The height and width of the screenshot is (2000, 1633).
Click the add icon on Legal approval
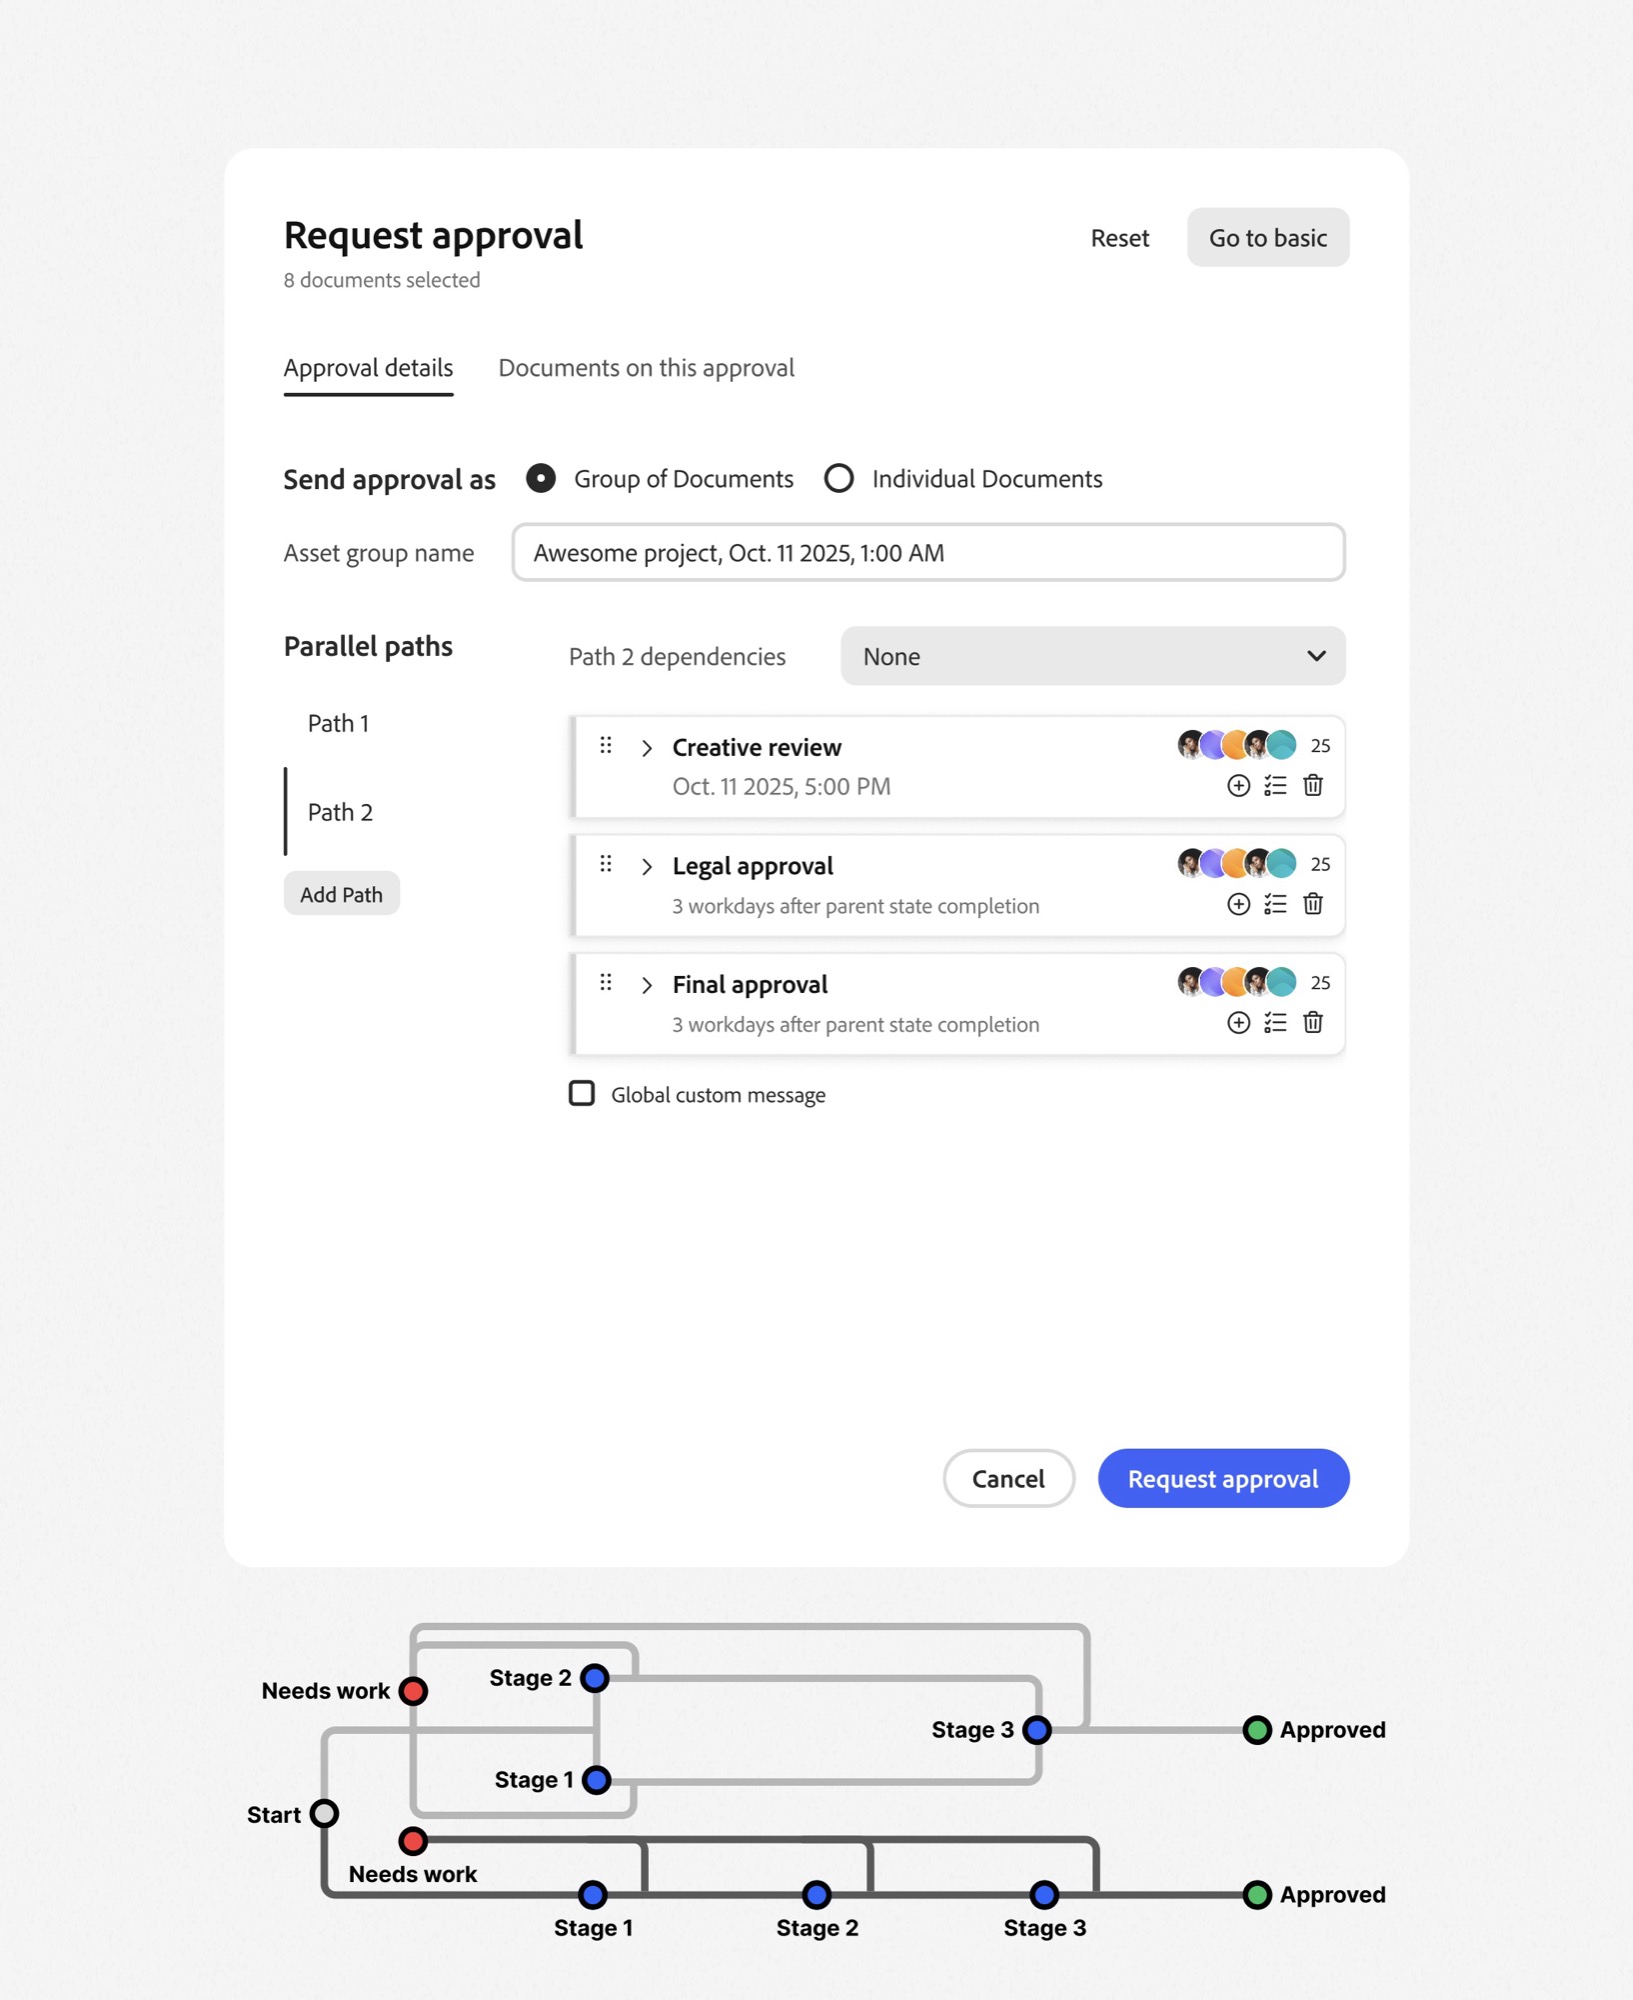[1238, 904]
